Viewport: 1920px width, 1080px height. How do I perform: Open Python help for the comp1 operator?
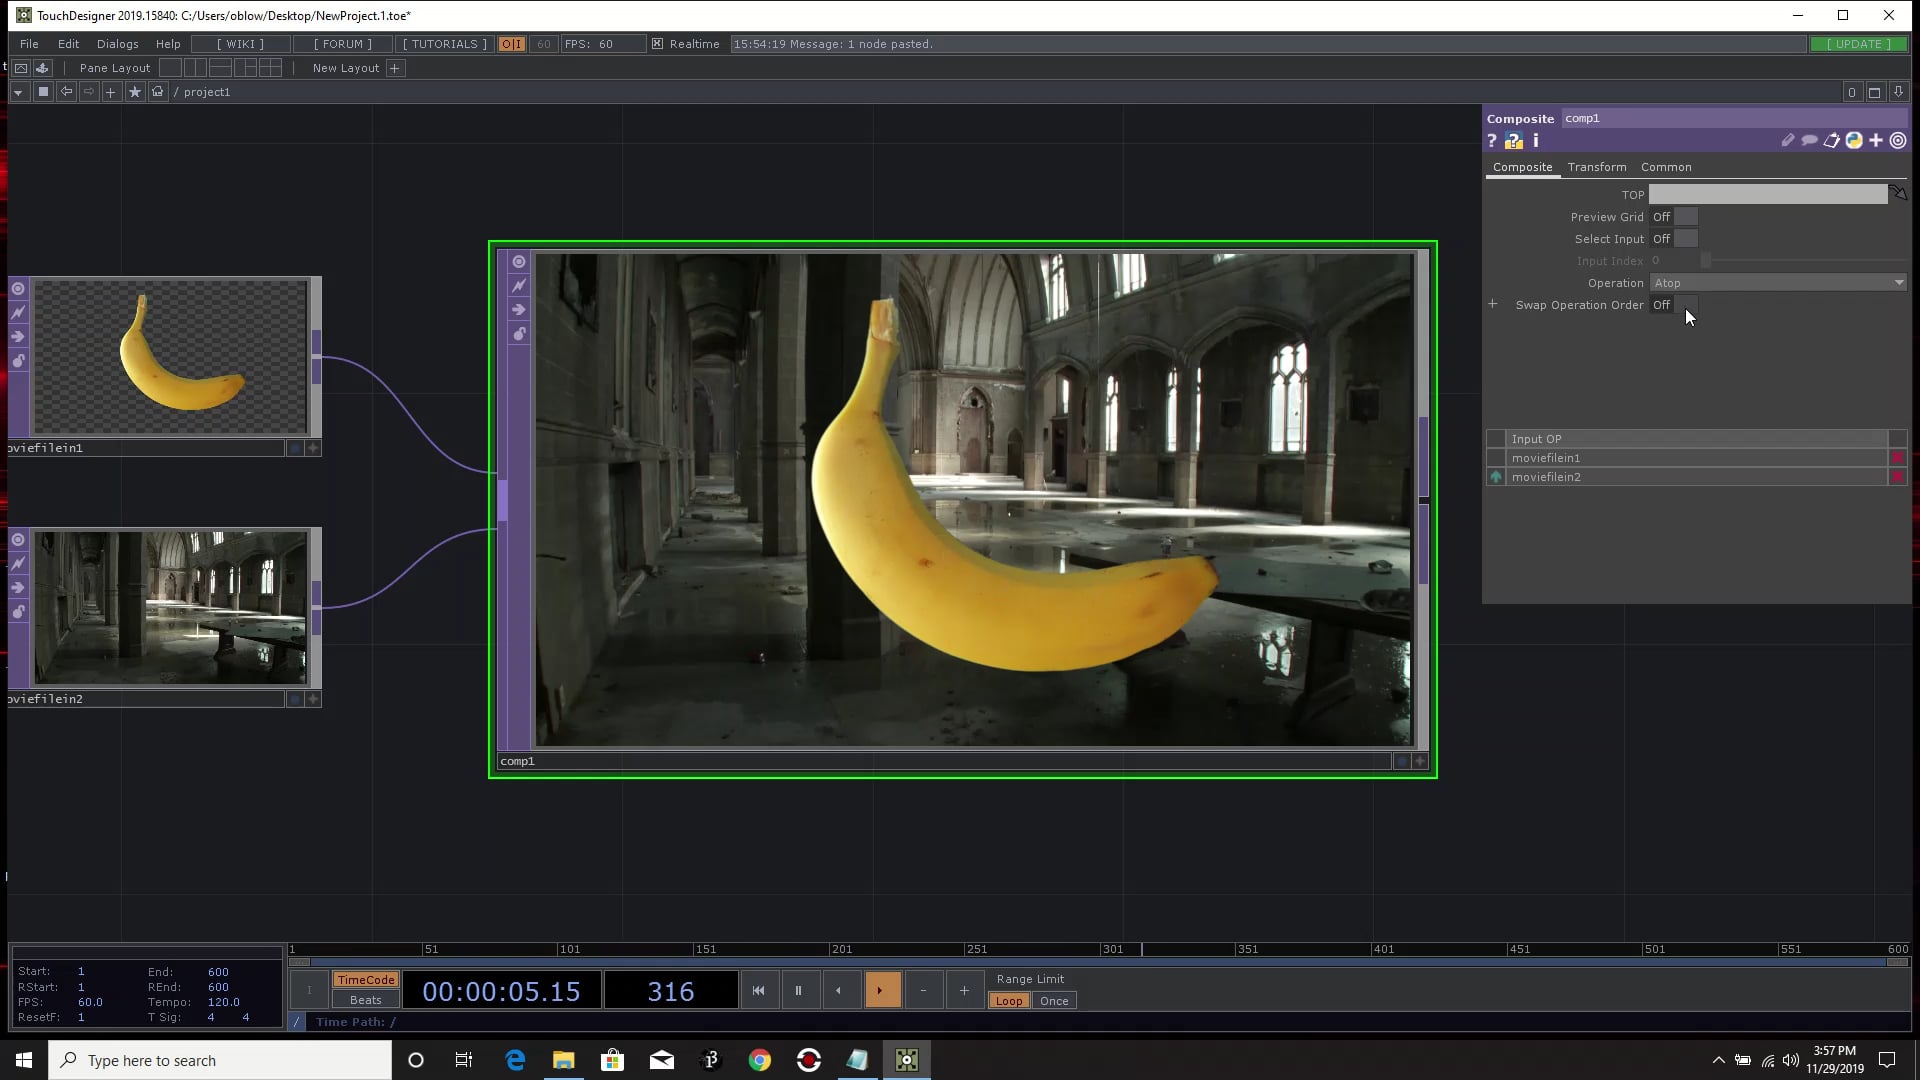coord(1513,141)
